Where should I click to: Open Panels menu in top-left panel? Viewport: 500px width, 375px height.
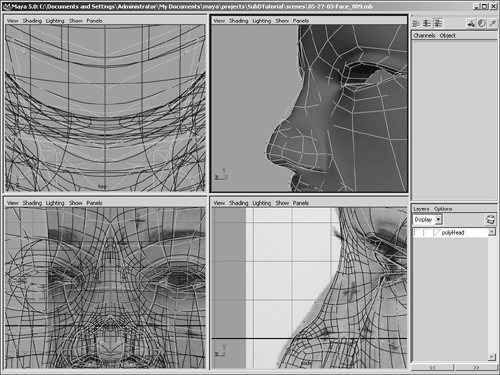coord(94,21)
